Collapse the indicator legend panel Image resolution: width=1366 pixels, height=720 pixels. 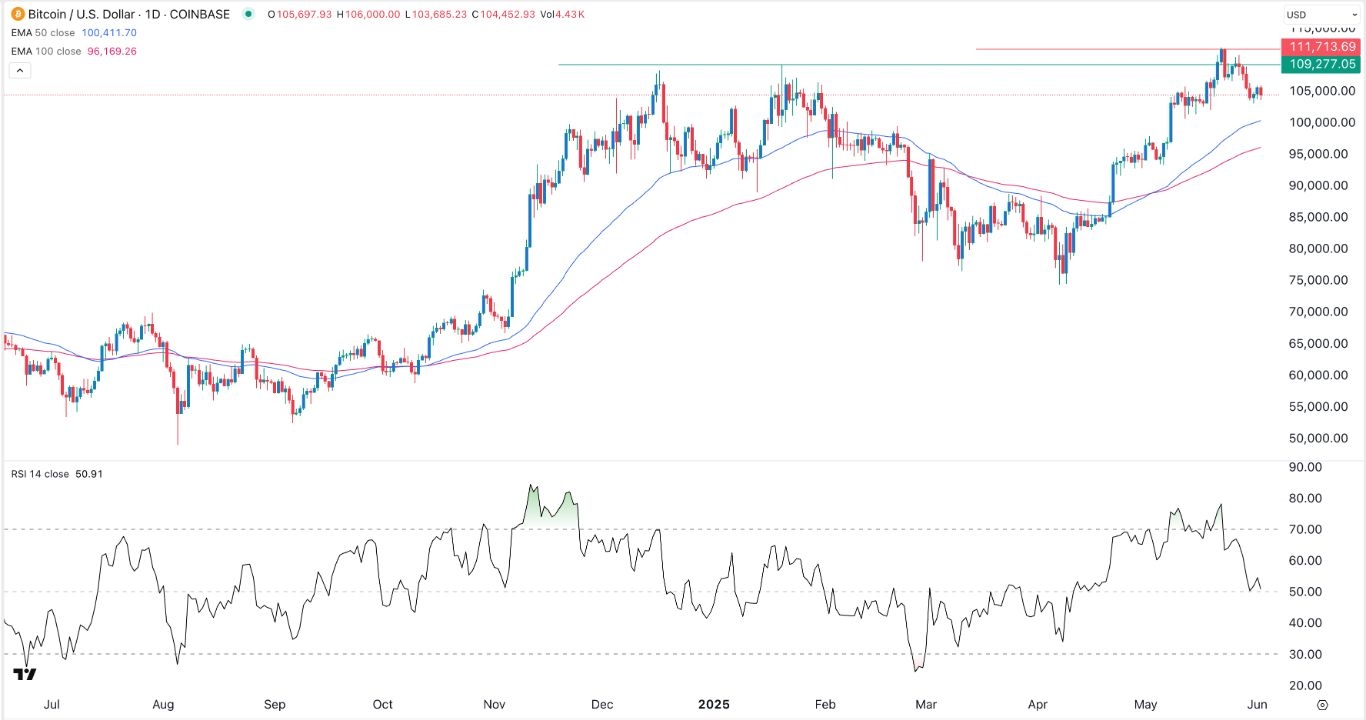click(18, 69)
